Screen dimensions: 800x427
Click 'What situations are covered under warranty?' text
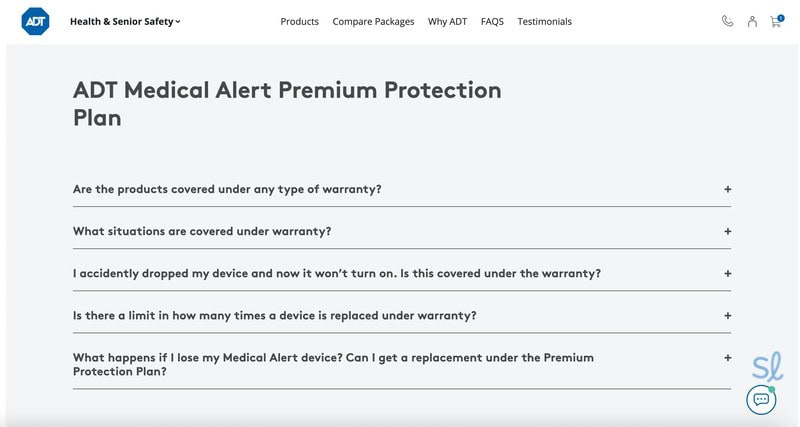point(202,231)
